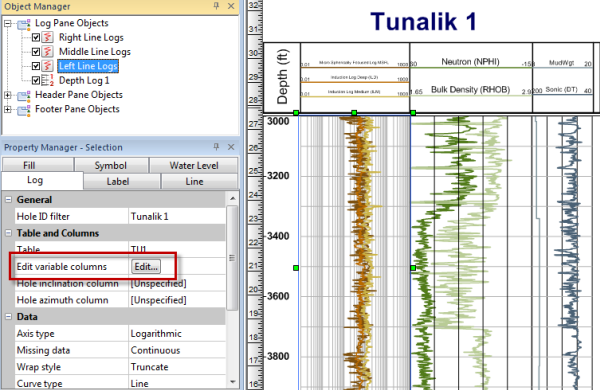The height and width of the screenshot is (390, 600).
Task: Pin the Object Manager panel
Action: click(x=216, y=6)
